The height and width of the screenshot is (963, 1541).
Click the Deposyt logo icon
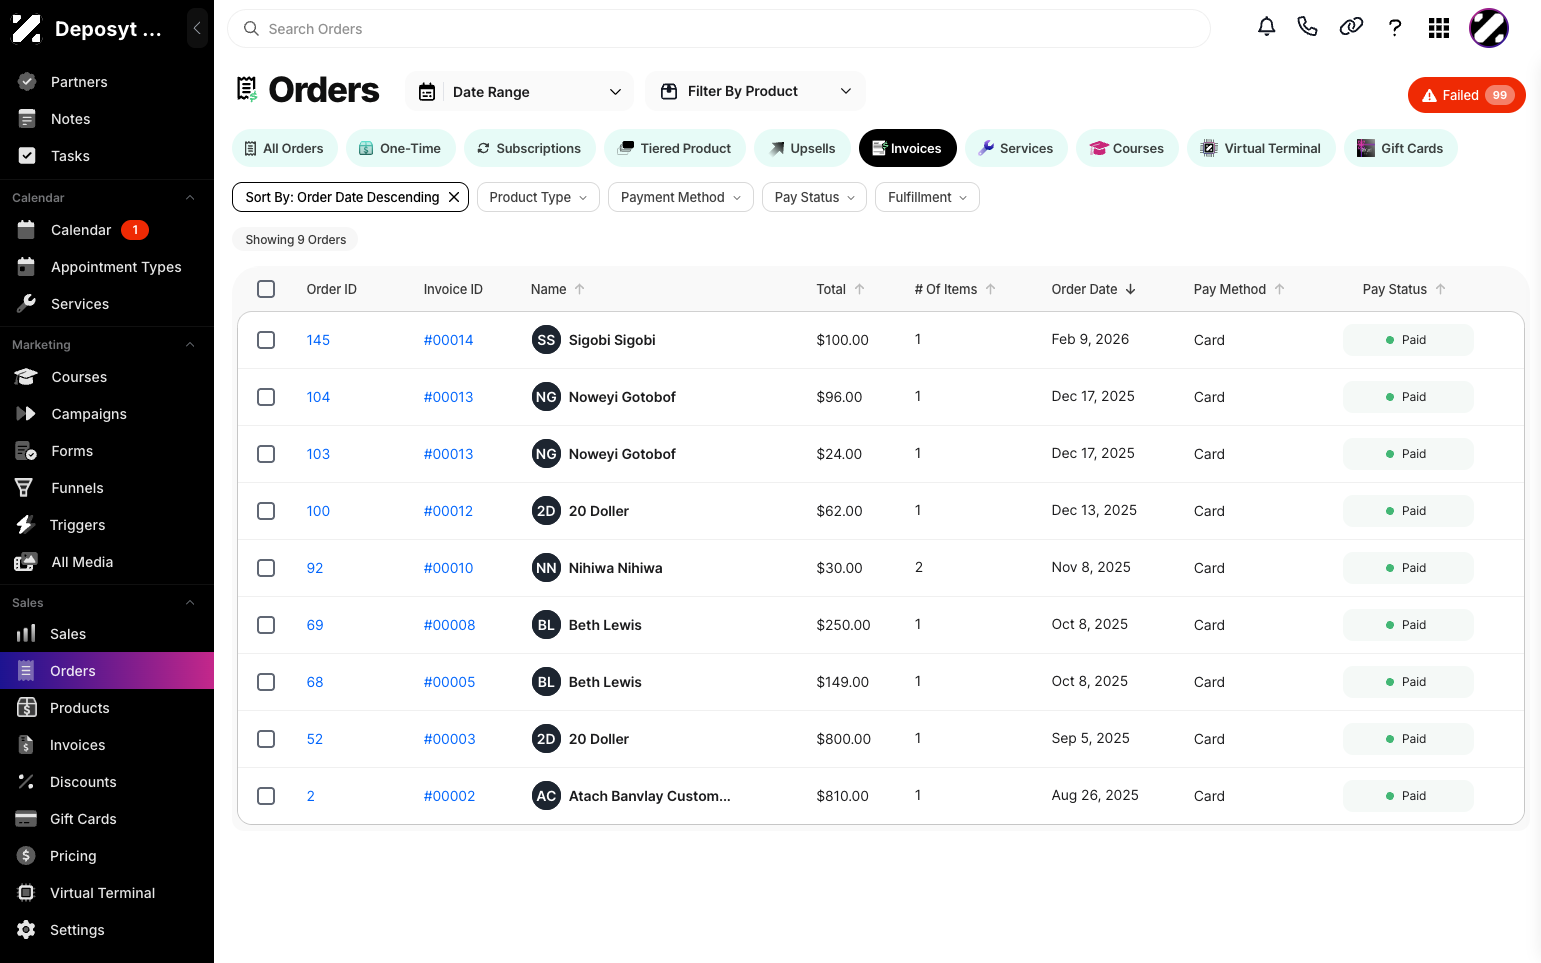26,29
